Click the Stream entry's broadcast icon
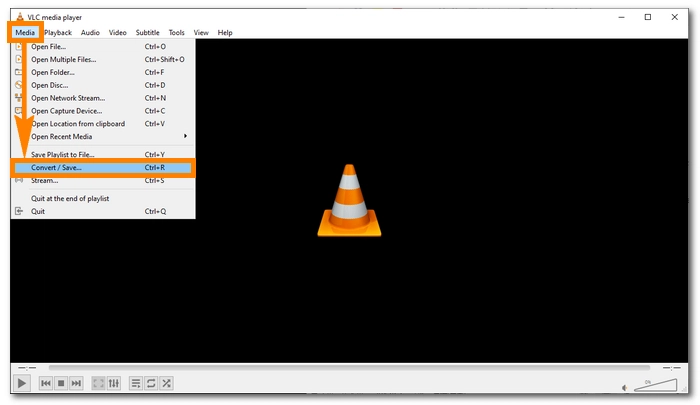 tap(19, 180)
